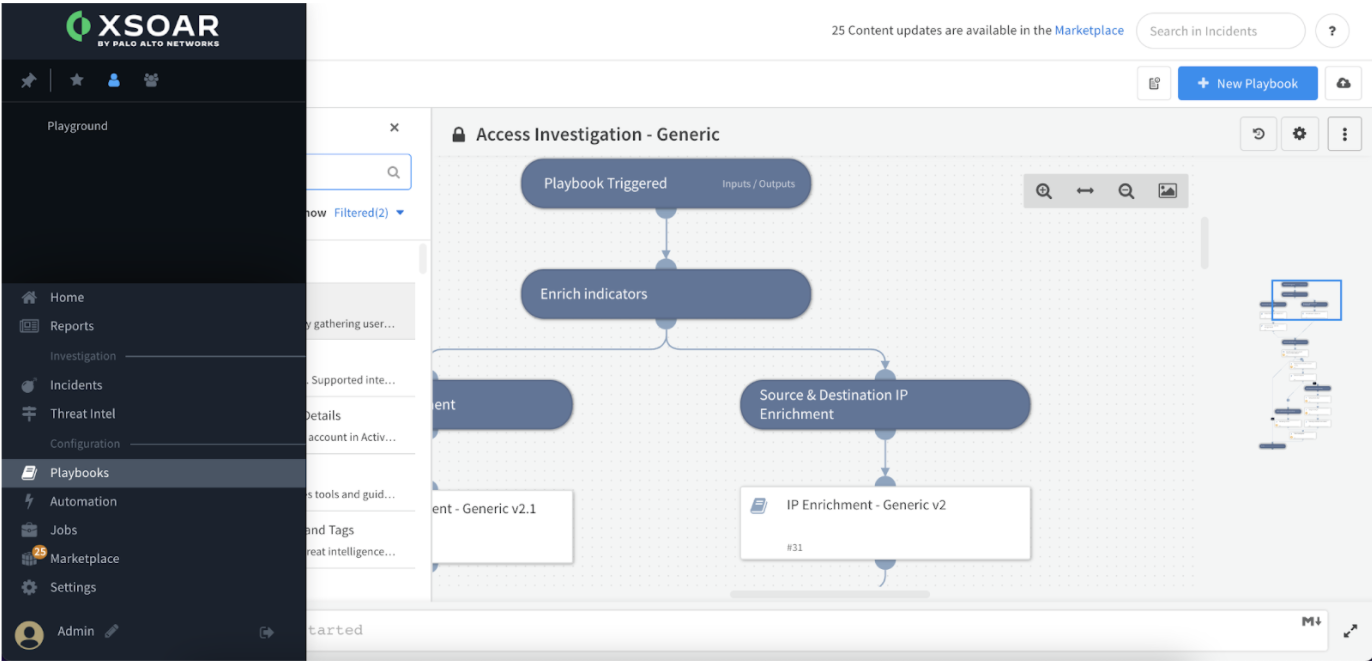Select the single user icon in sidebar

tap(114, 80)
